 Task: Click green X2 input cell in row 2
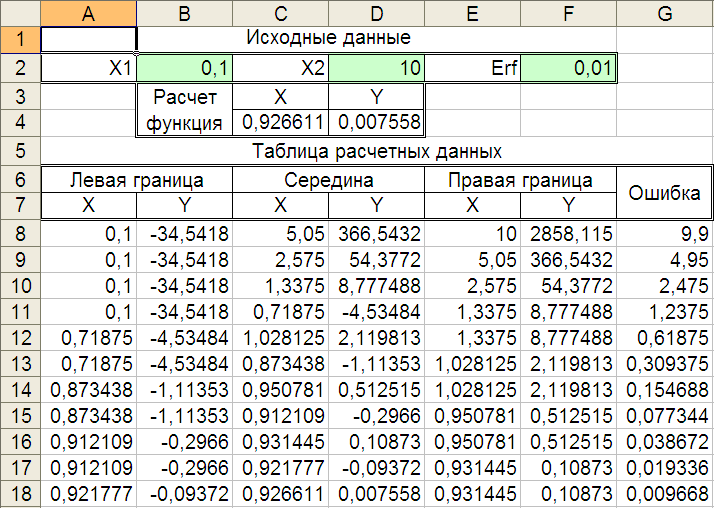pyautogui.click(x=377, y=68)
